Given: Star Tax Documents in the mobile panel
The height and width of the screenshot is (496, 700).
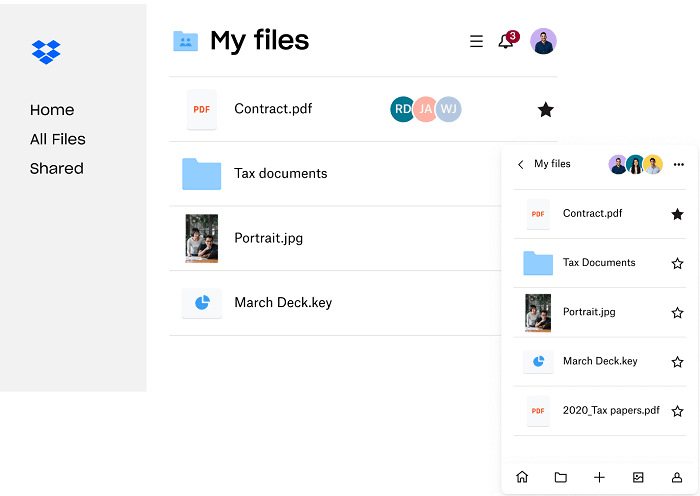Looking at the screenshot, I should click(x=677, y=263).
